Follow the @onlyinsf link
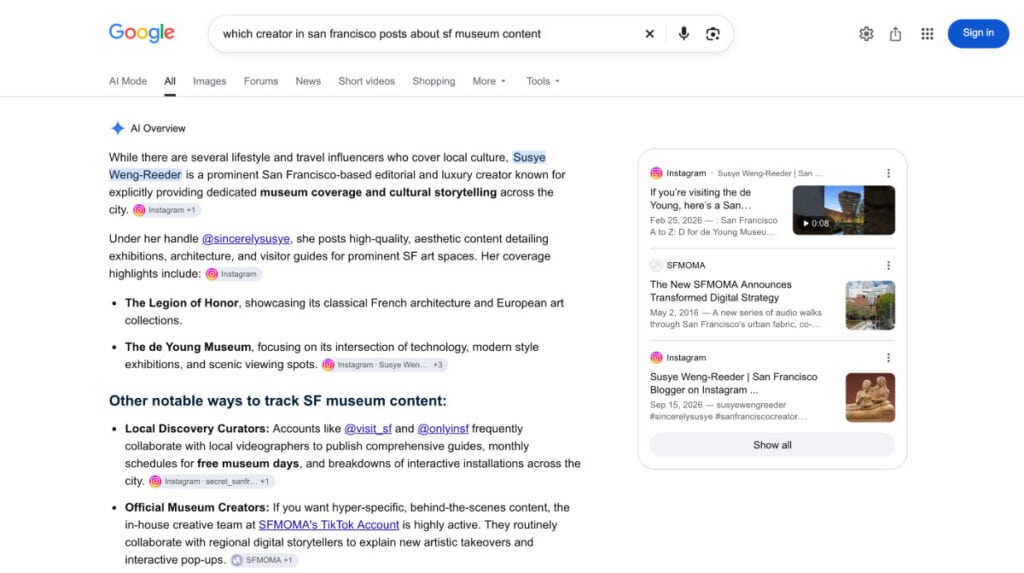Image resolution: width=1024 pixels, height=573 pixels. point(443,429)
